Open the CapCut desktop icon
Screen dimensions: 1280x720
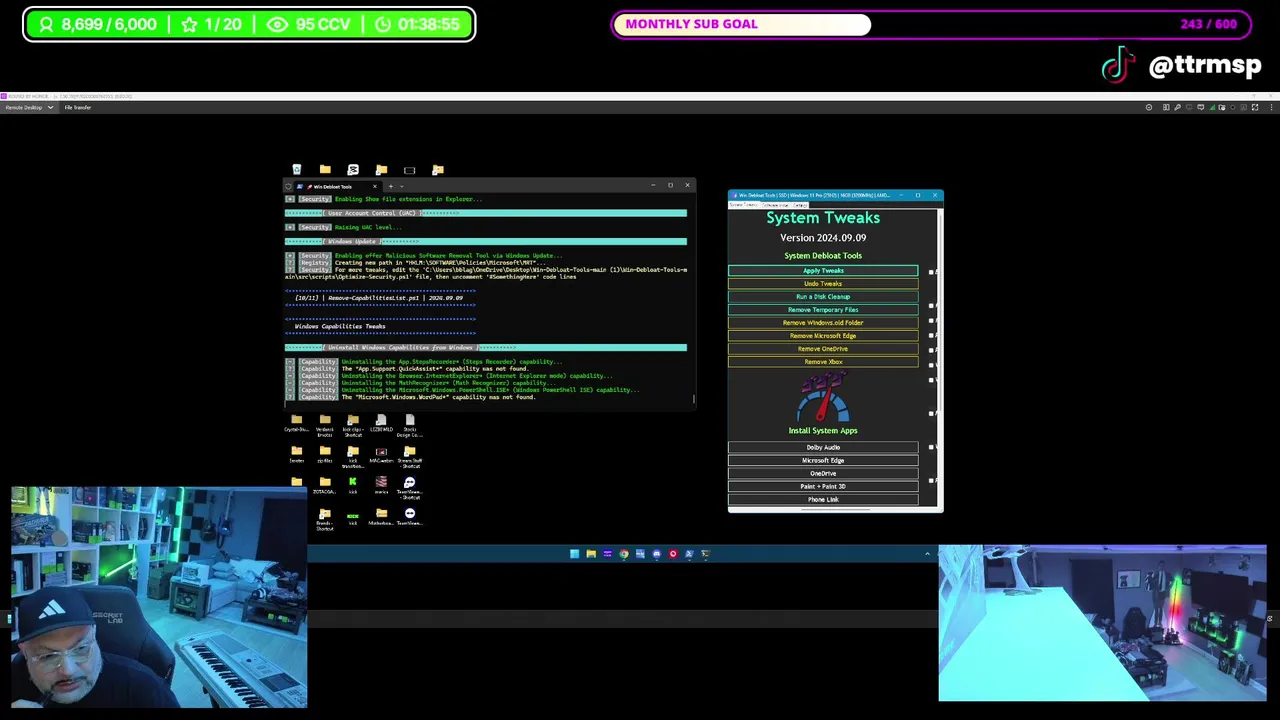click(x=353, y=170)
